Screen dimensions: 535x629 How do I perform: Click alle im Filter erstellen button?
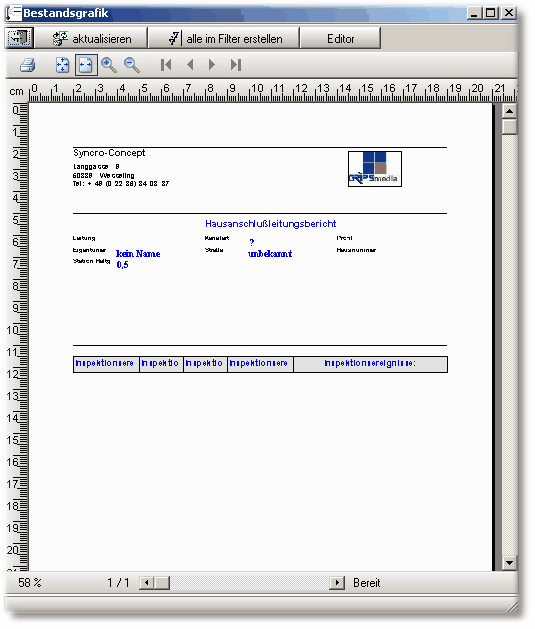(224, 38)
